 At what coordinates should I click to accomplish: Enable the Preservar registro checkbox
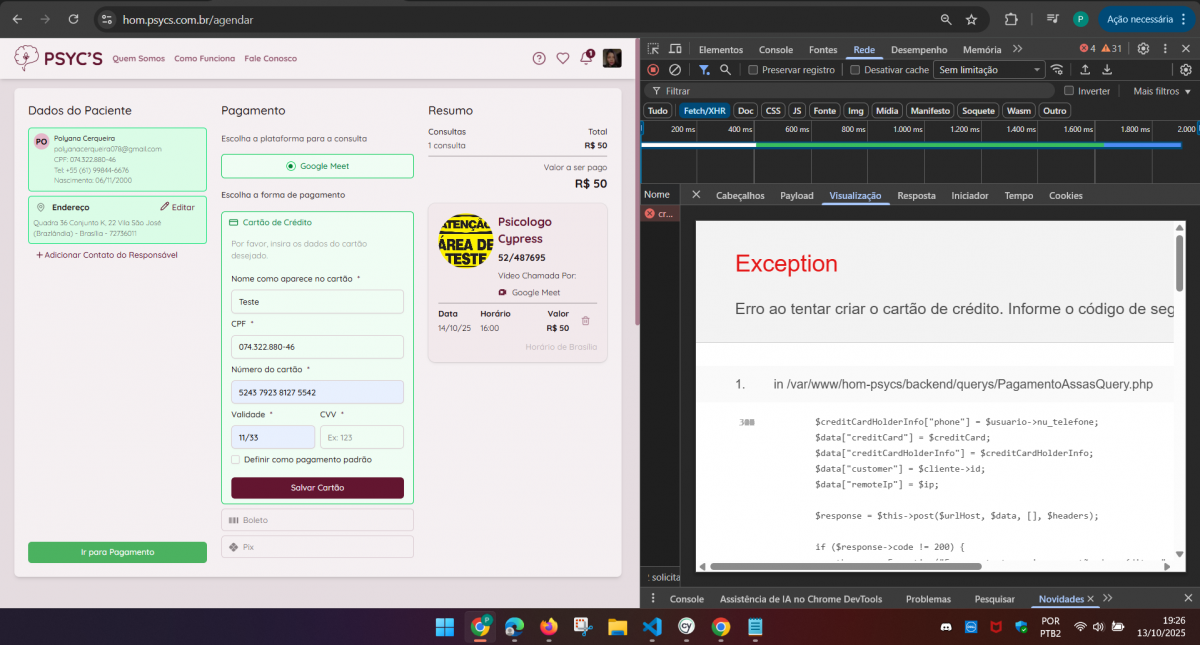point(754,70)
